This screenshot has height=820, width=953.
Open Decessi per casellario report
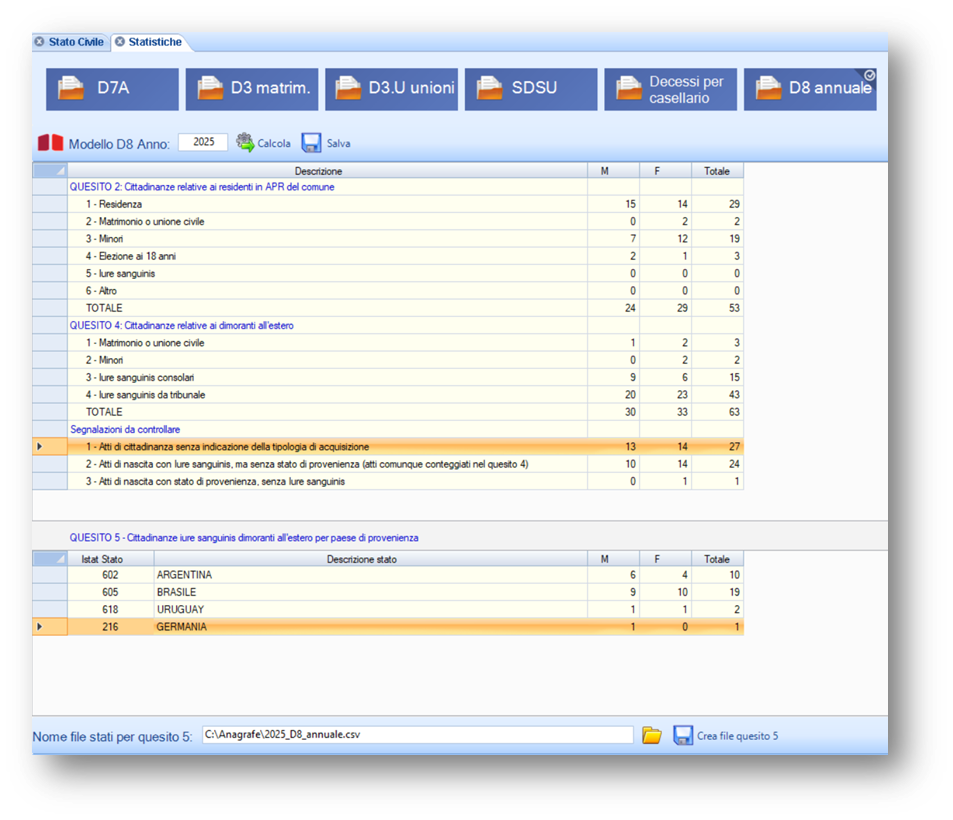point(670,89)
